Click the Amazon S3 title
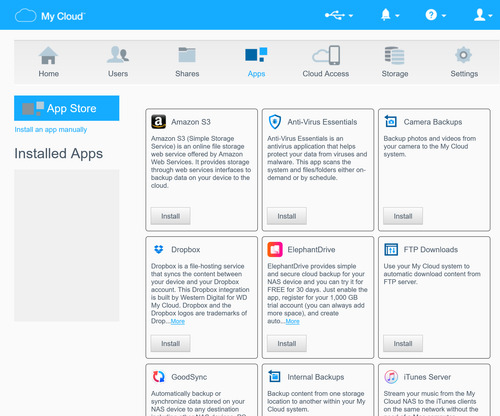 point(191,122)
